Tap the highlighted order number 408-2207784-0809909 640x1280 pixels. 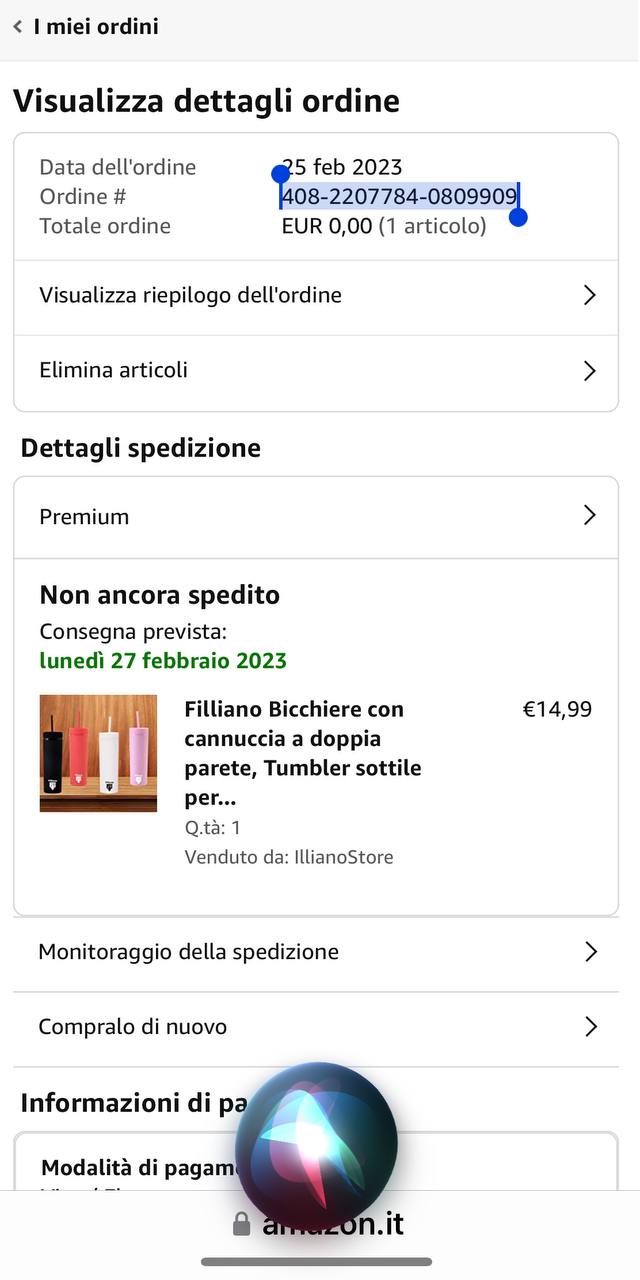pyautogui.click(x=399, y=196)
